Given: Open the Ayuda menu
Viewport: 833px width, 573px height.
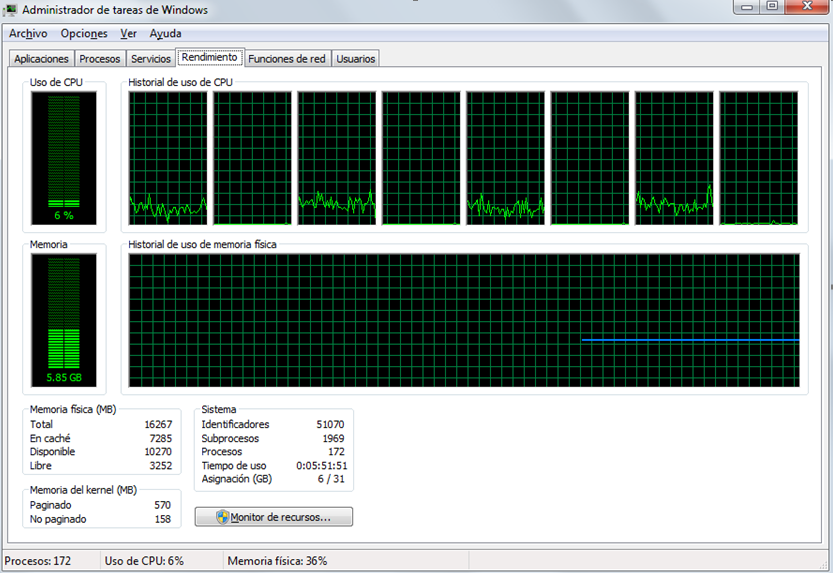Looking at the screenshot, I should pos(165,33).
